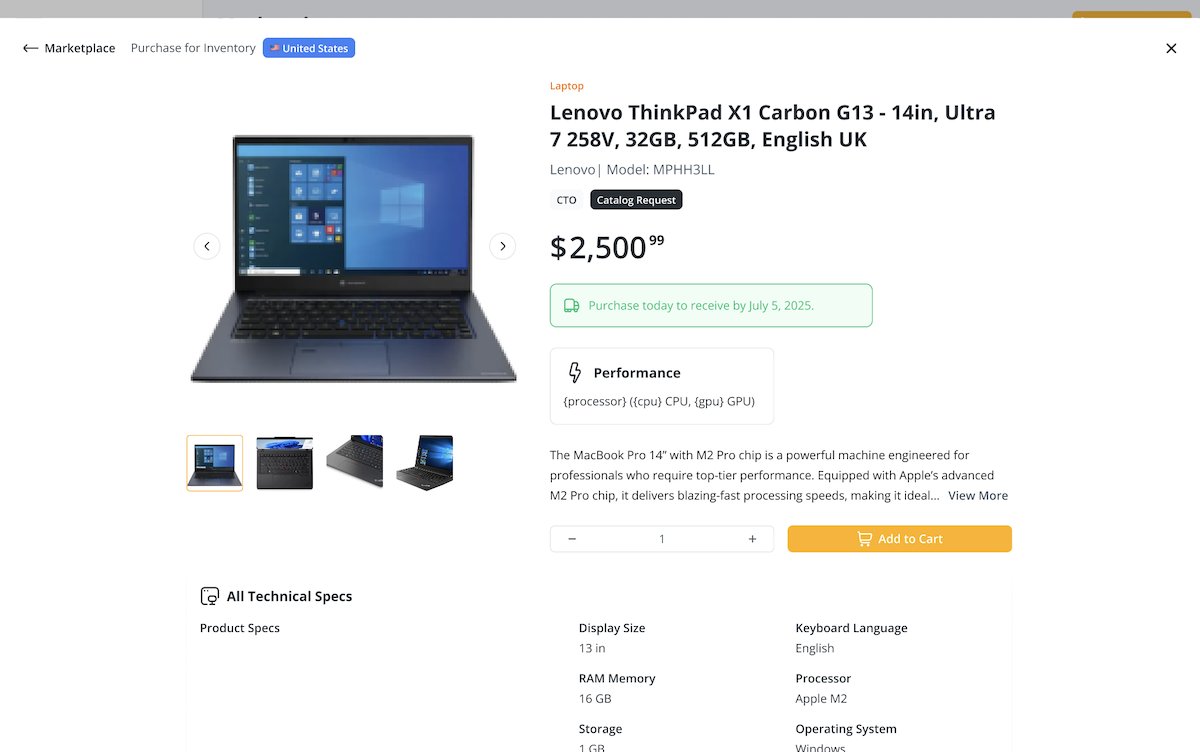The height and width of the screenshot is (752, 1200).
Task: Close the product detail panel
Action: pos(1171,48)
